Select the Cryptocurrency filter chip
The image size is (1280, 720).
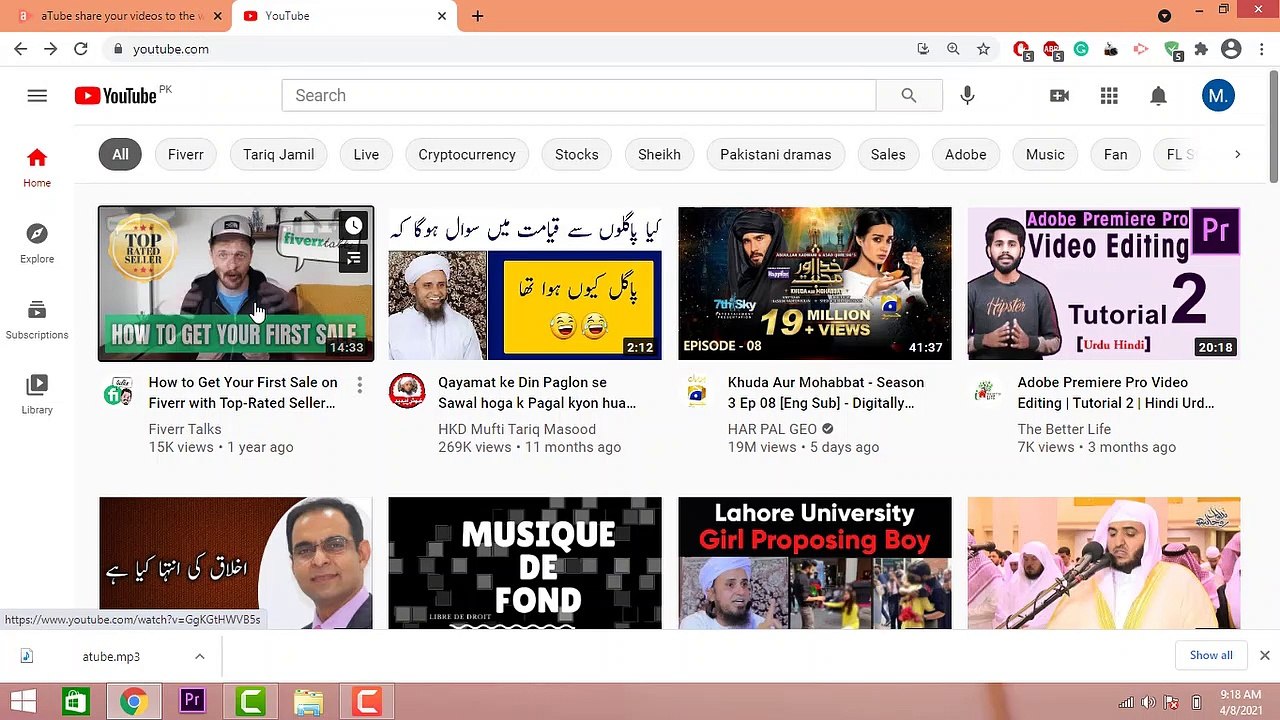467,154
